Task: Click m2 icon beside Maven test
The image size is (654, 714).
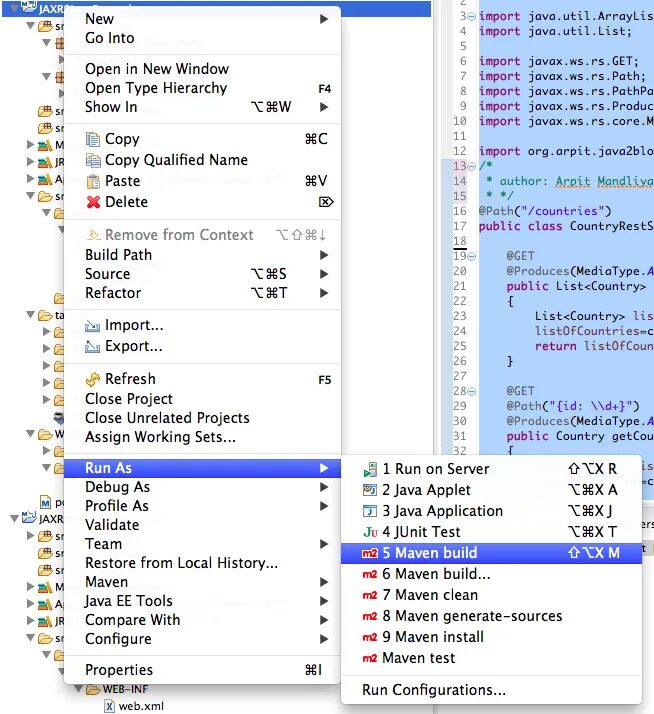Action: tap(370, 658)
